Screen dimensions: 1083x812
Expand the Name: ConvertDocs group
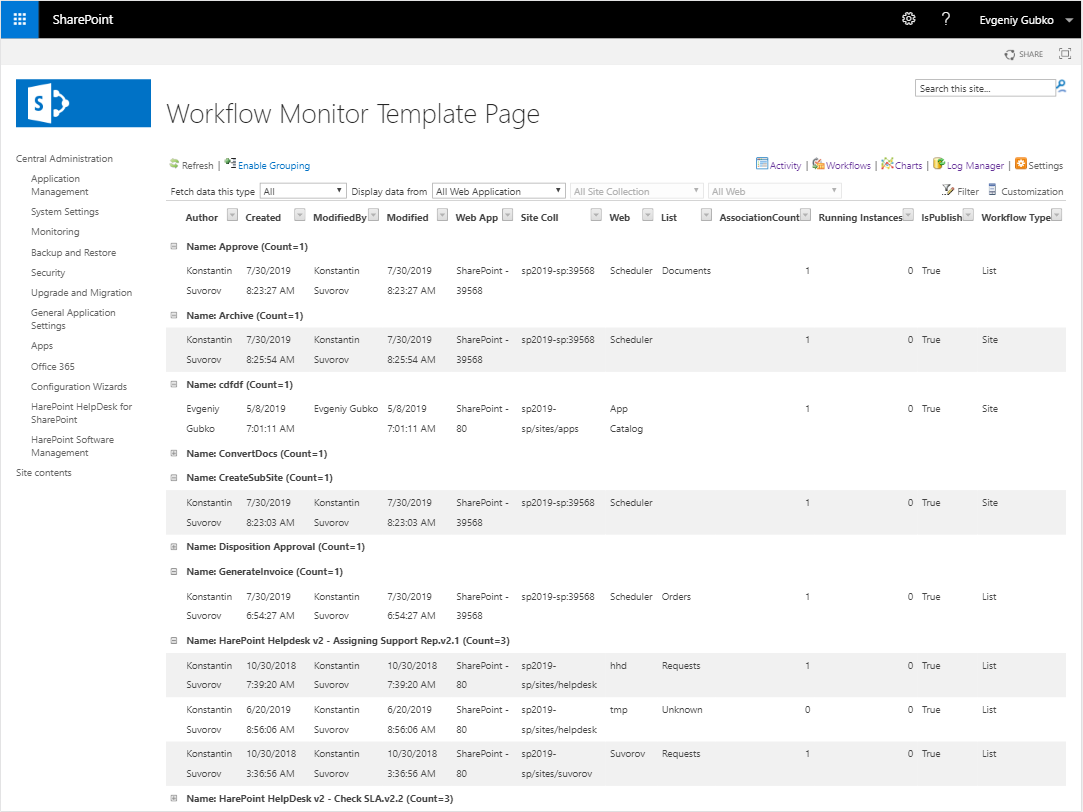[174, 453]
